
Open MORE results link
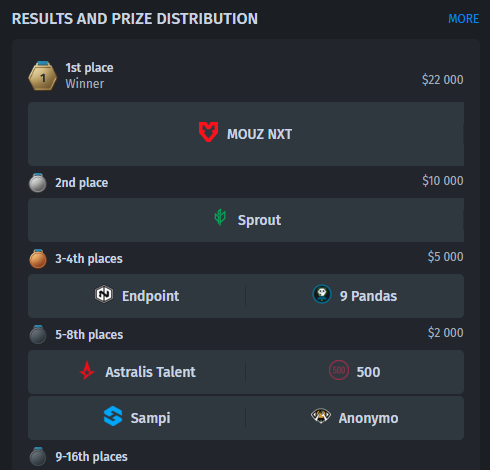[x=463, y=19]
